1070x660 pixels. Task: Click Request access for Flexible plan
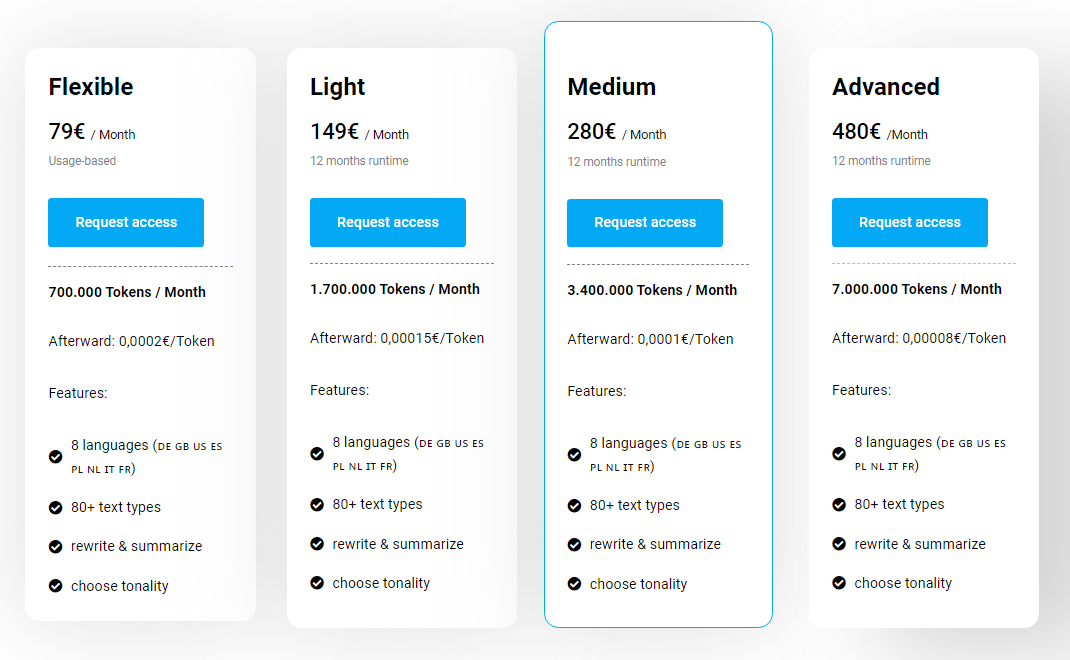(x=126, y=223)
